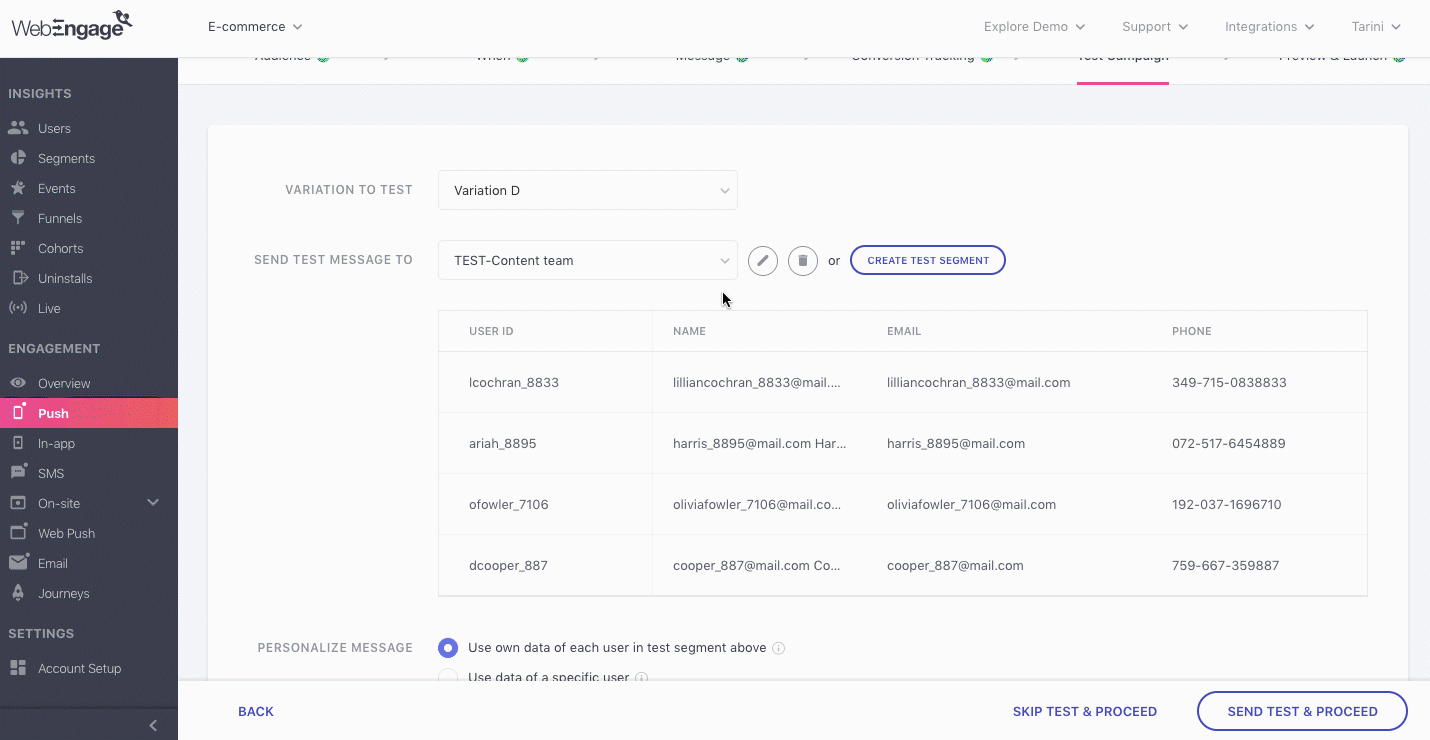Click the Email envelope icon
This screenshot has height=740, width=1430.
coord(18,563)
